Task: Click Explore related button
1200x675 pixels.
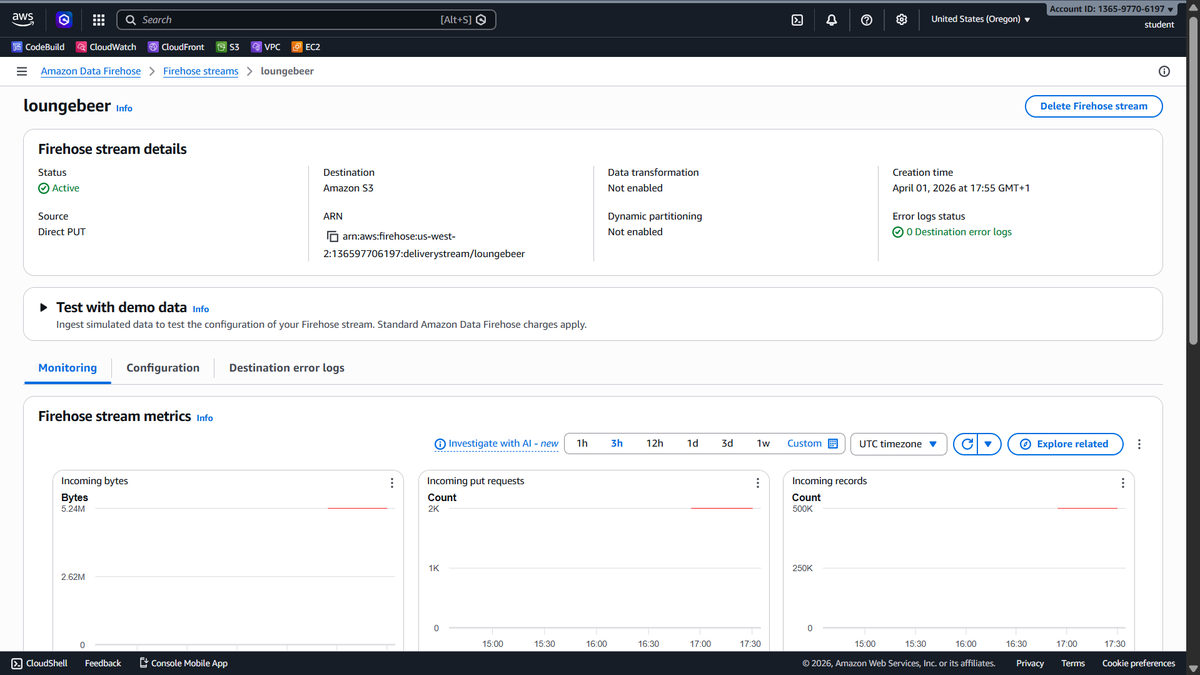Action: pyautogui.click(x=1065, y=444)
